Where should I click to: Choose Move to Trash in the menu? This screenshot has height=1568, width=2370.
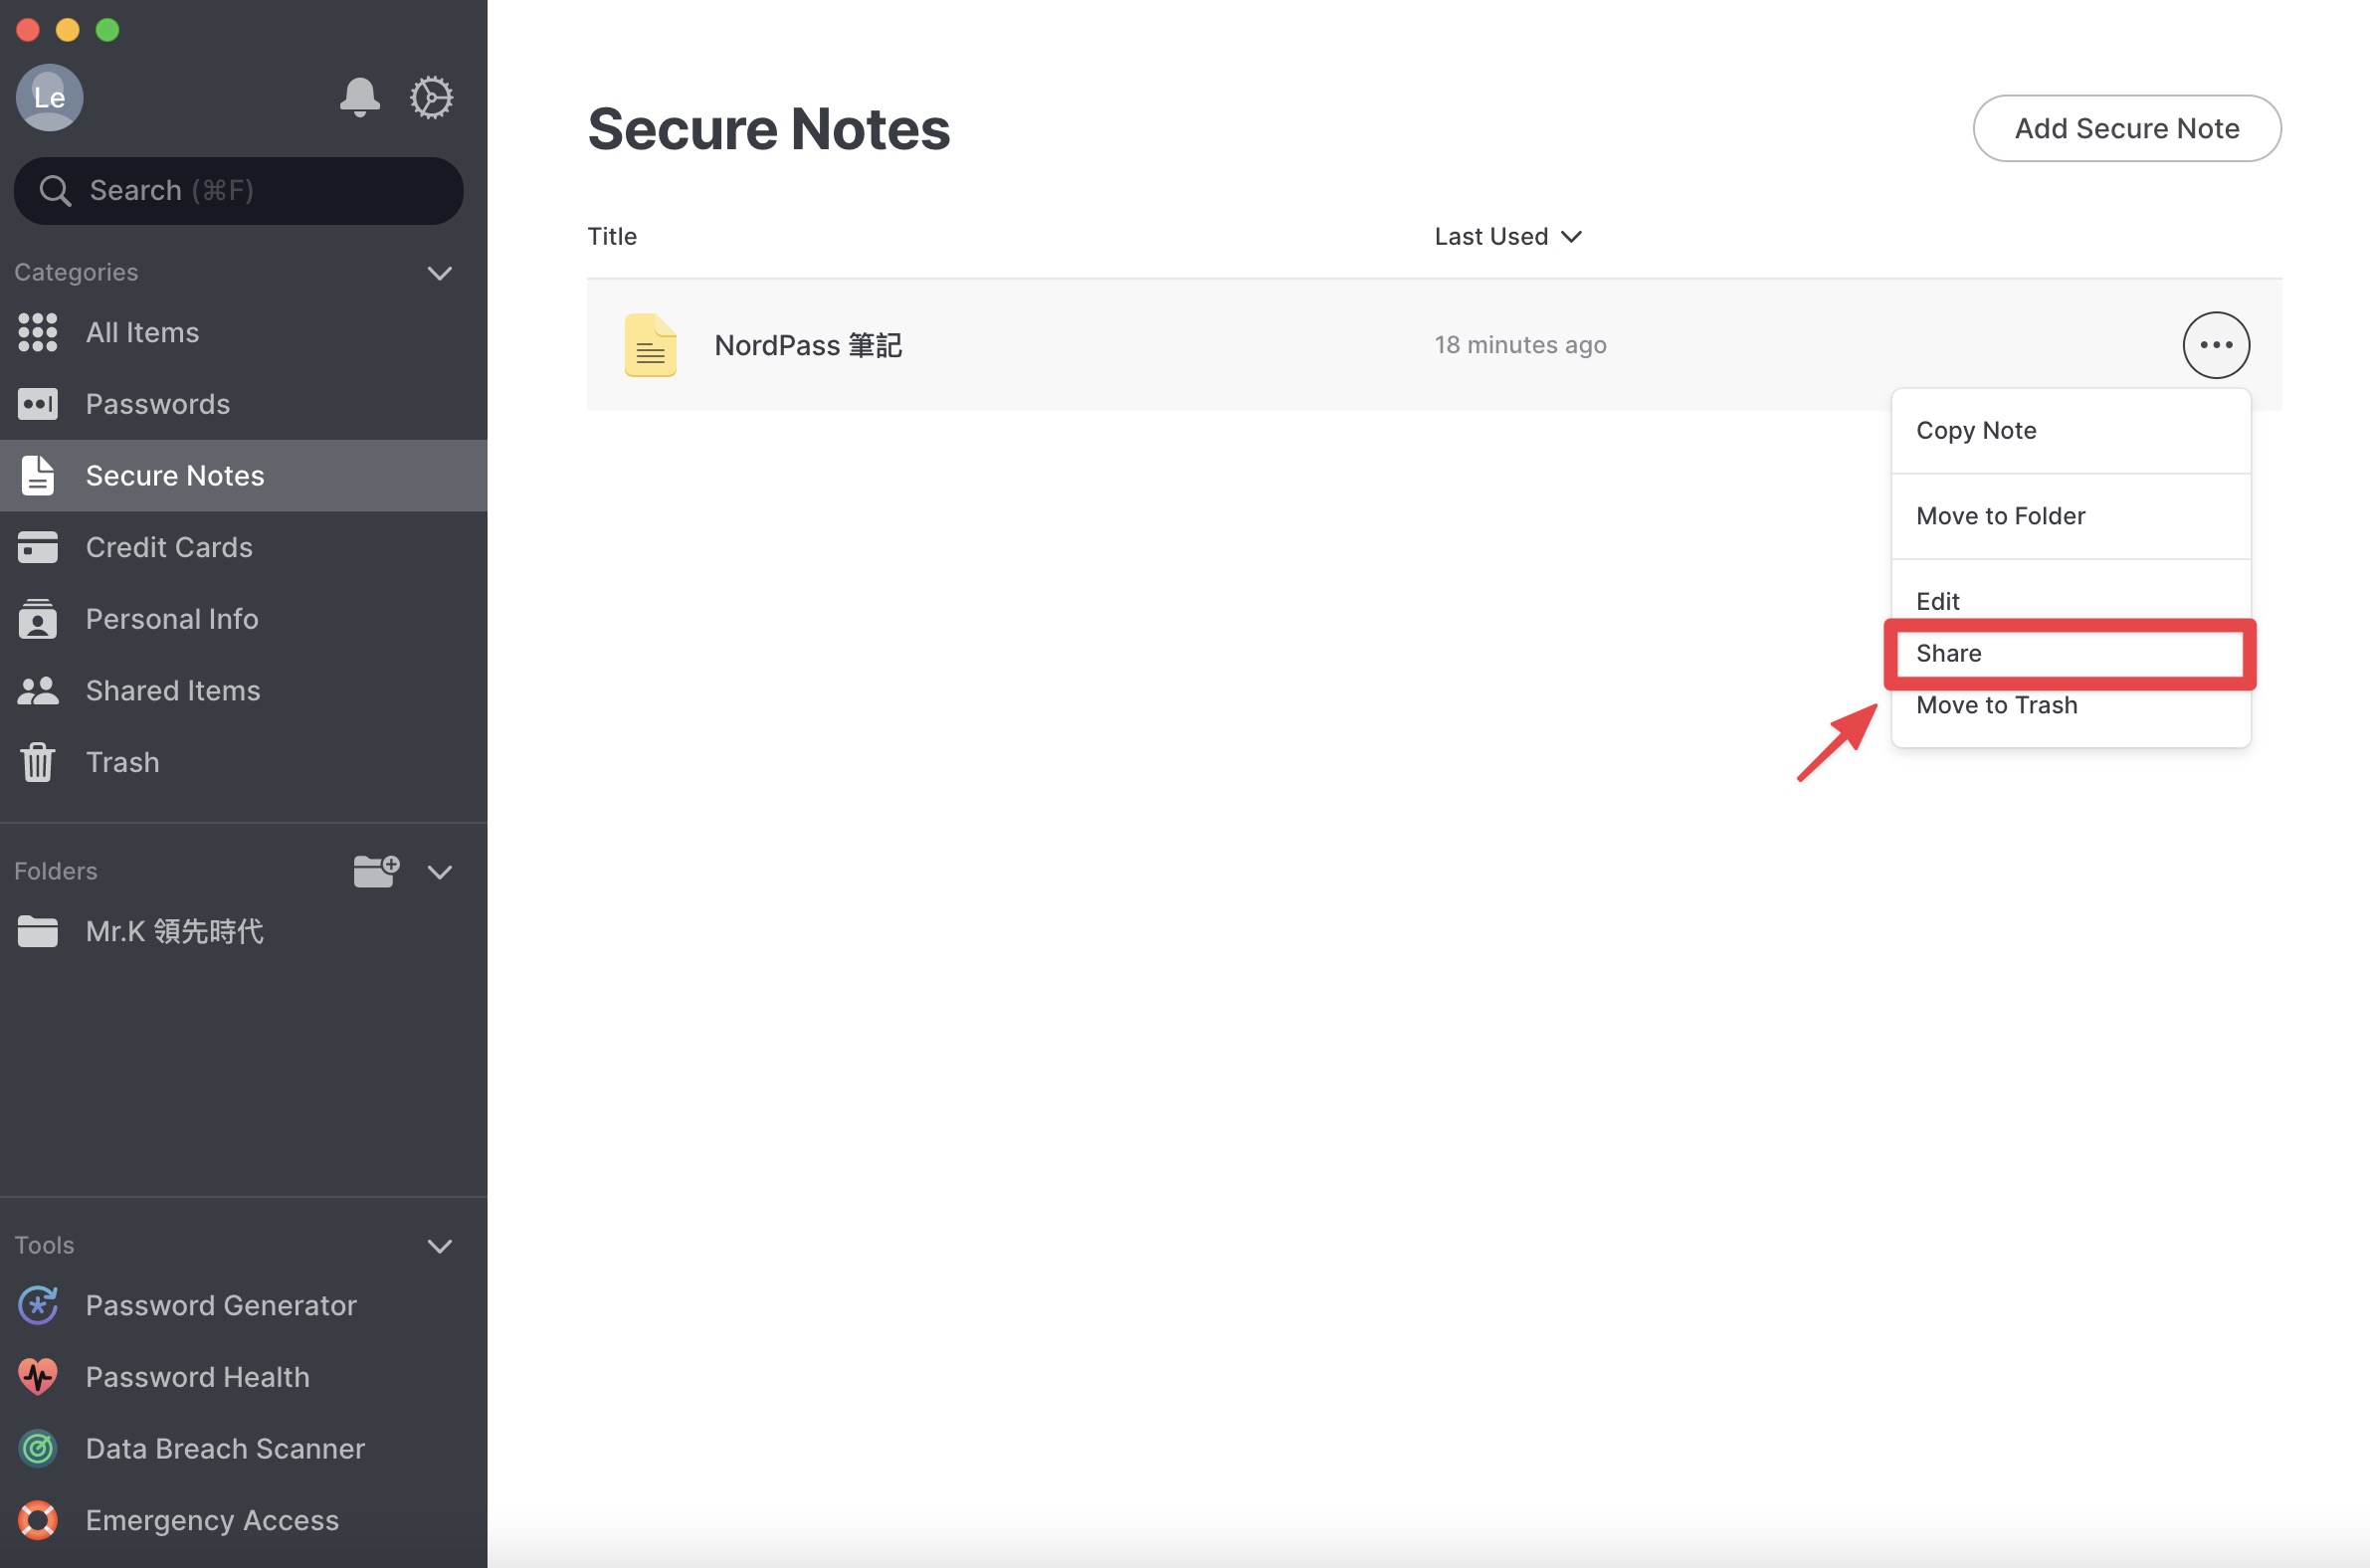tap(2071, 706)
